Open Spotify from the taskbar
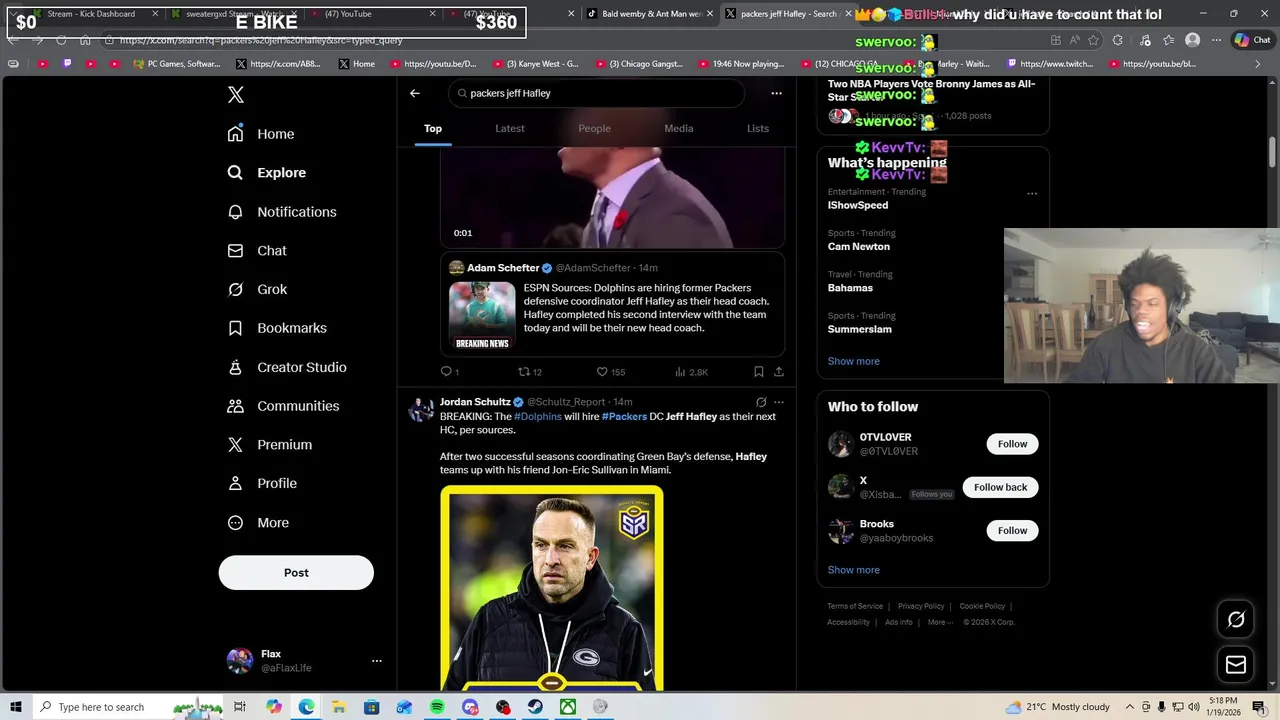This screenshot has height=720, width=1280. (x=437, y=707)
